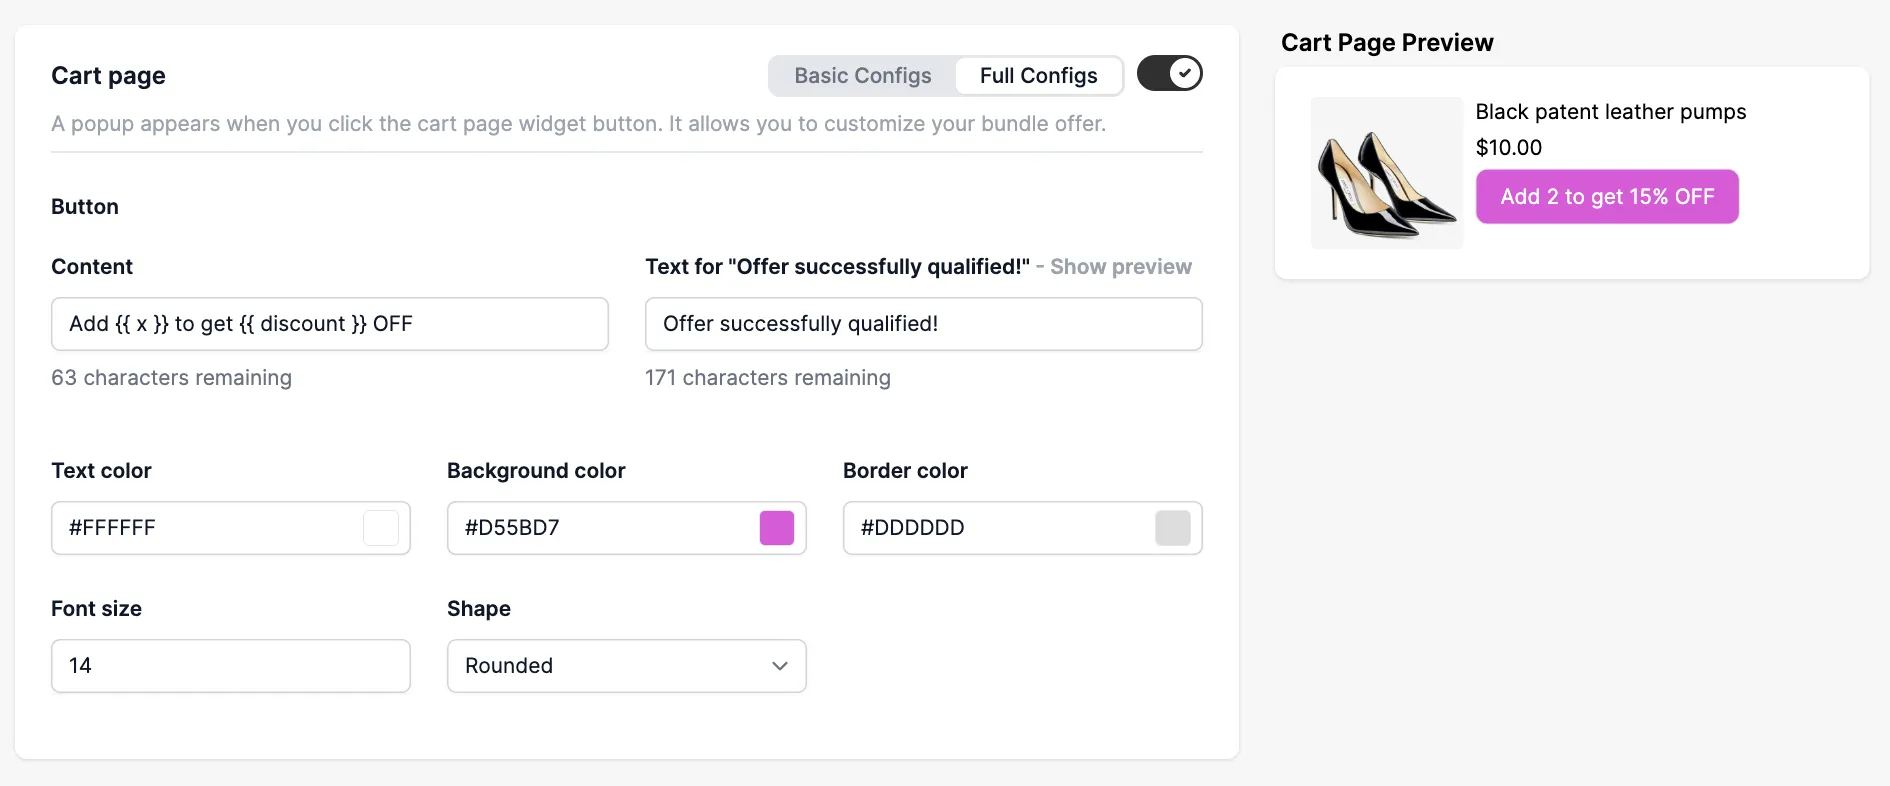Expand the Shape dropdown chevron
The image size is (1890, 786).
point(780,666)
